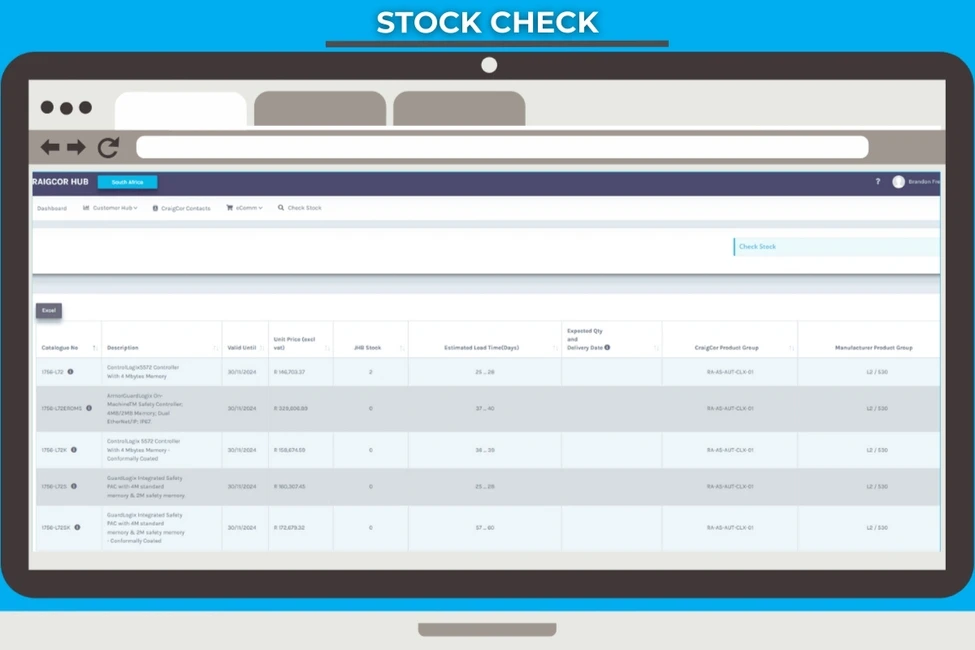The width and height of the screenshot is (975, 650).
Task: Click unit price R 146,703.37
Action: (x=289, y=372)
